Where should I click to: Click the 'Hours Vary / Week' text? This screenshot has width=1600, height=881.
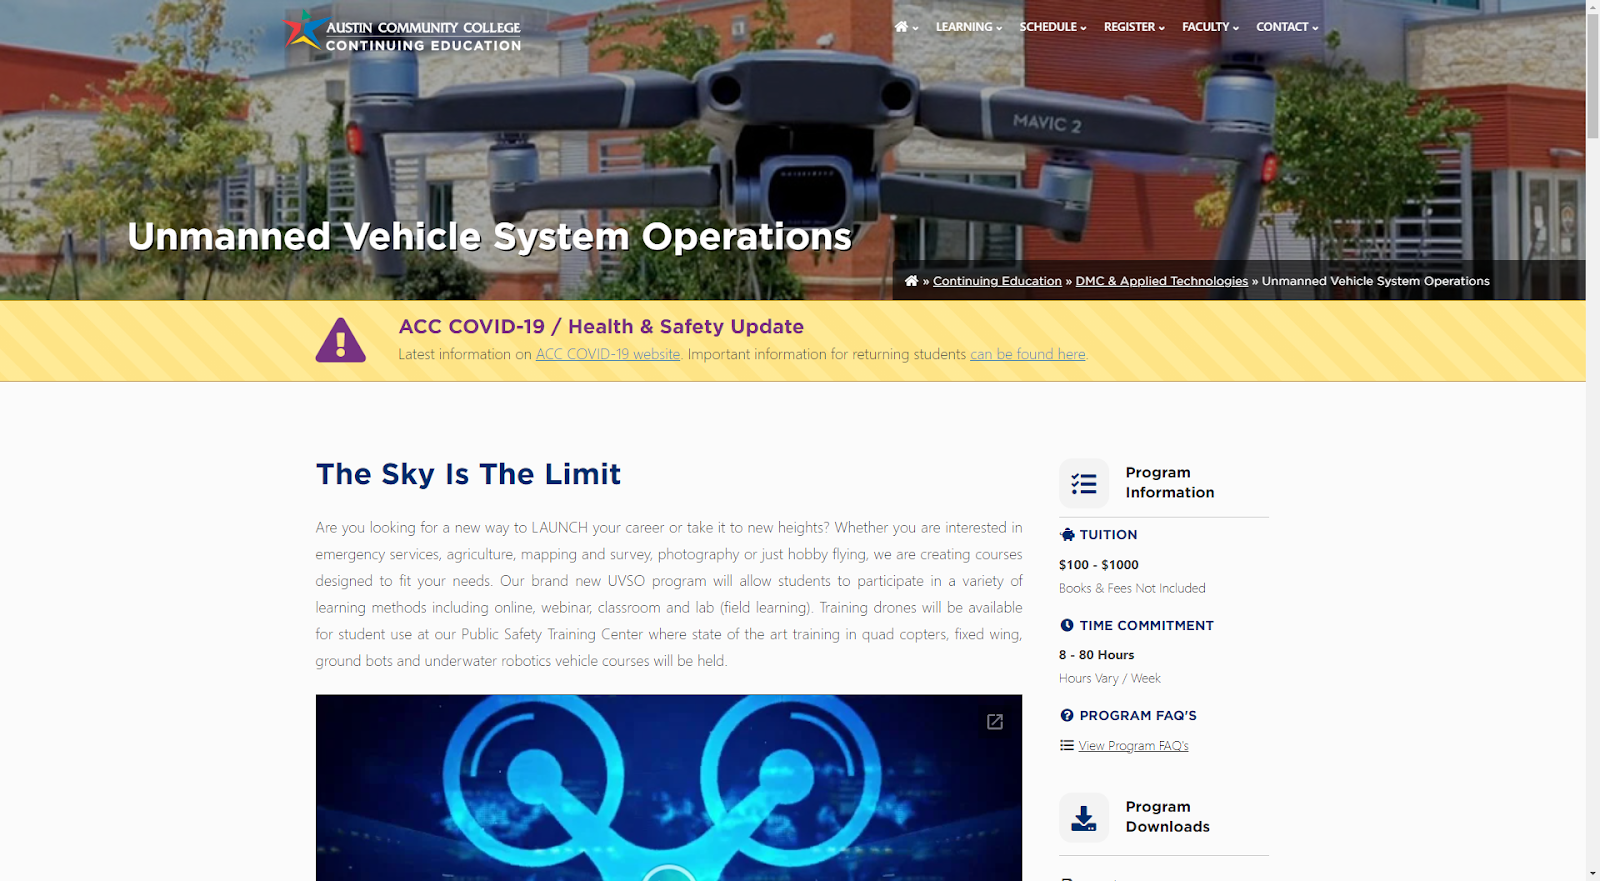tap(1110, 678)
